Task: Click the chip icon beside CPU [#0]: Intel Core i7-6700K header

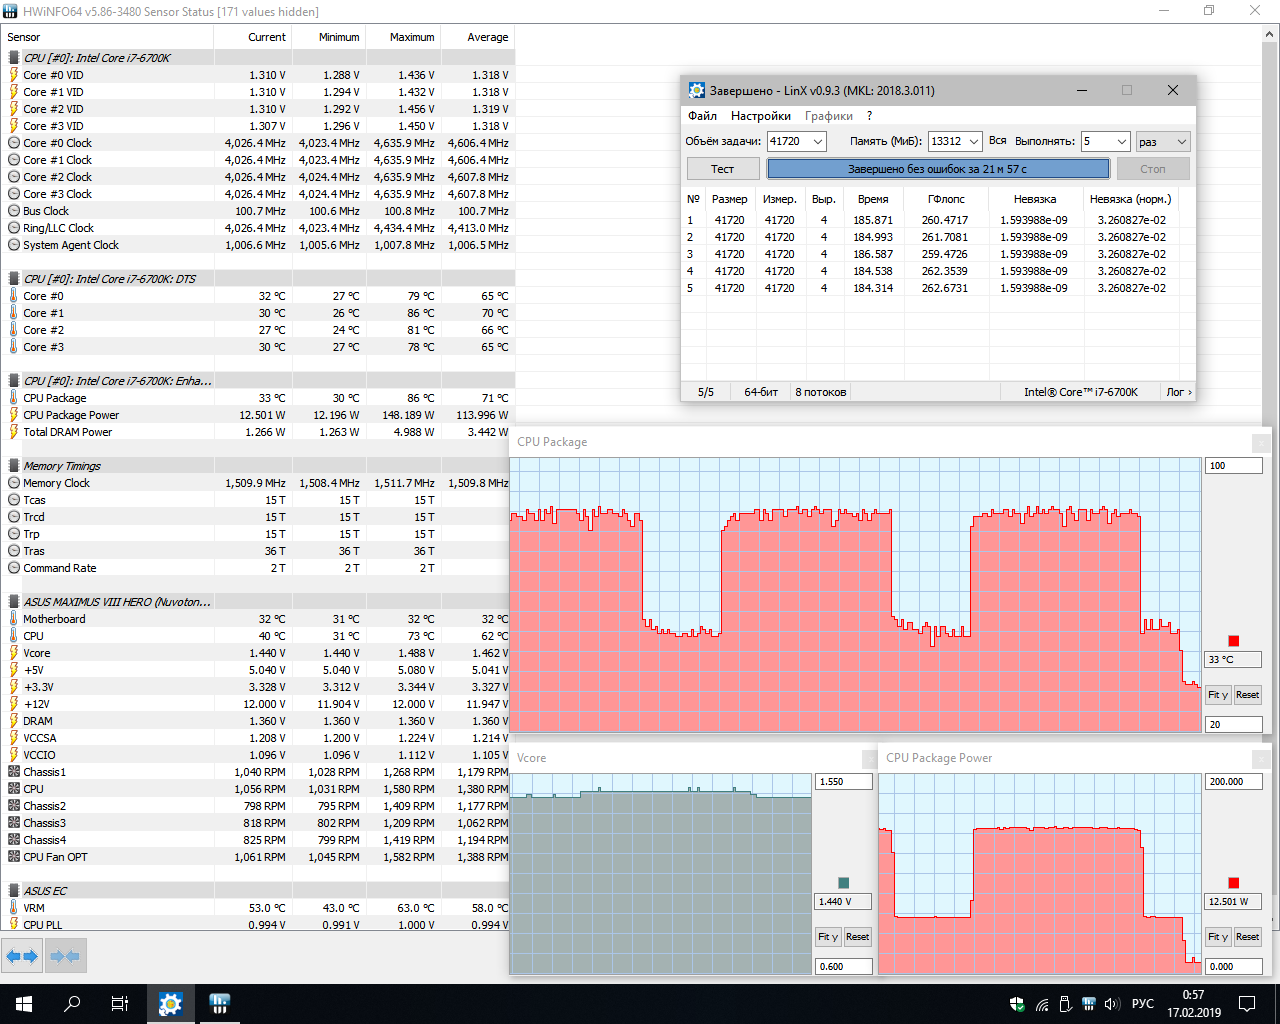Action: pos(14,58)
